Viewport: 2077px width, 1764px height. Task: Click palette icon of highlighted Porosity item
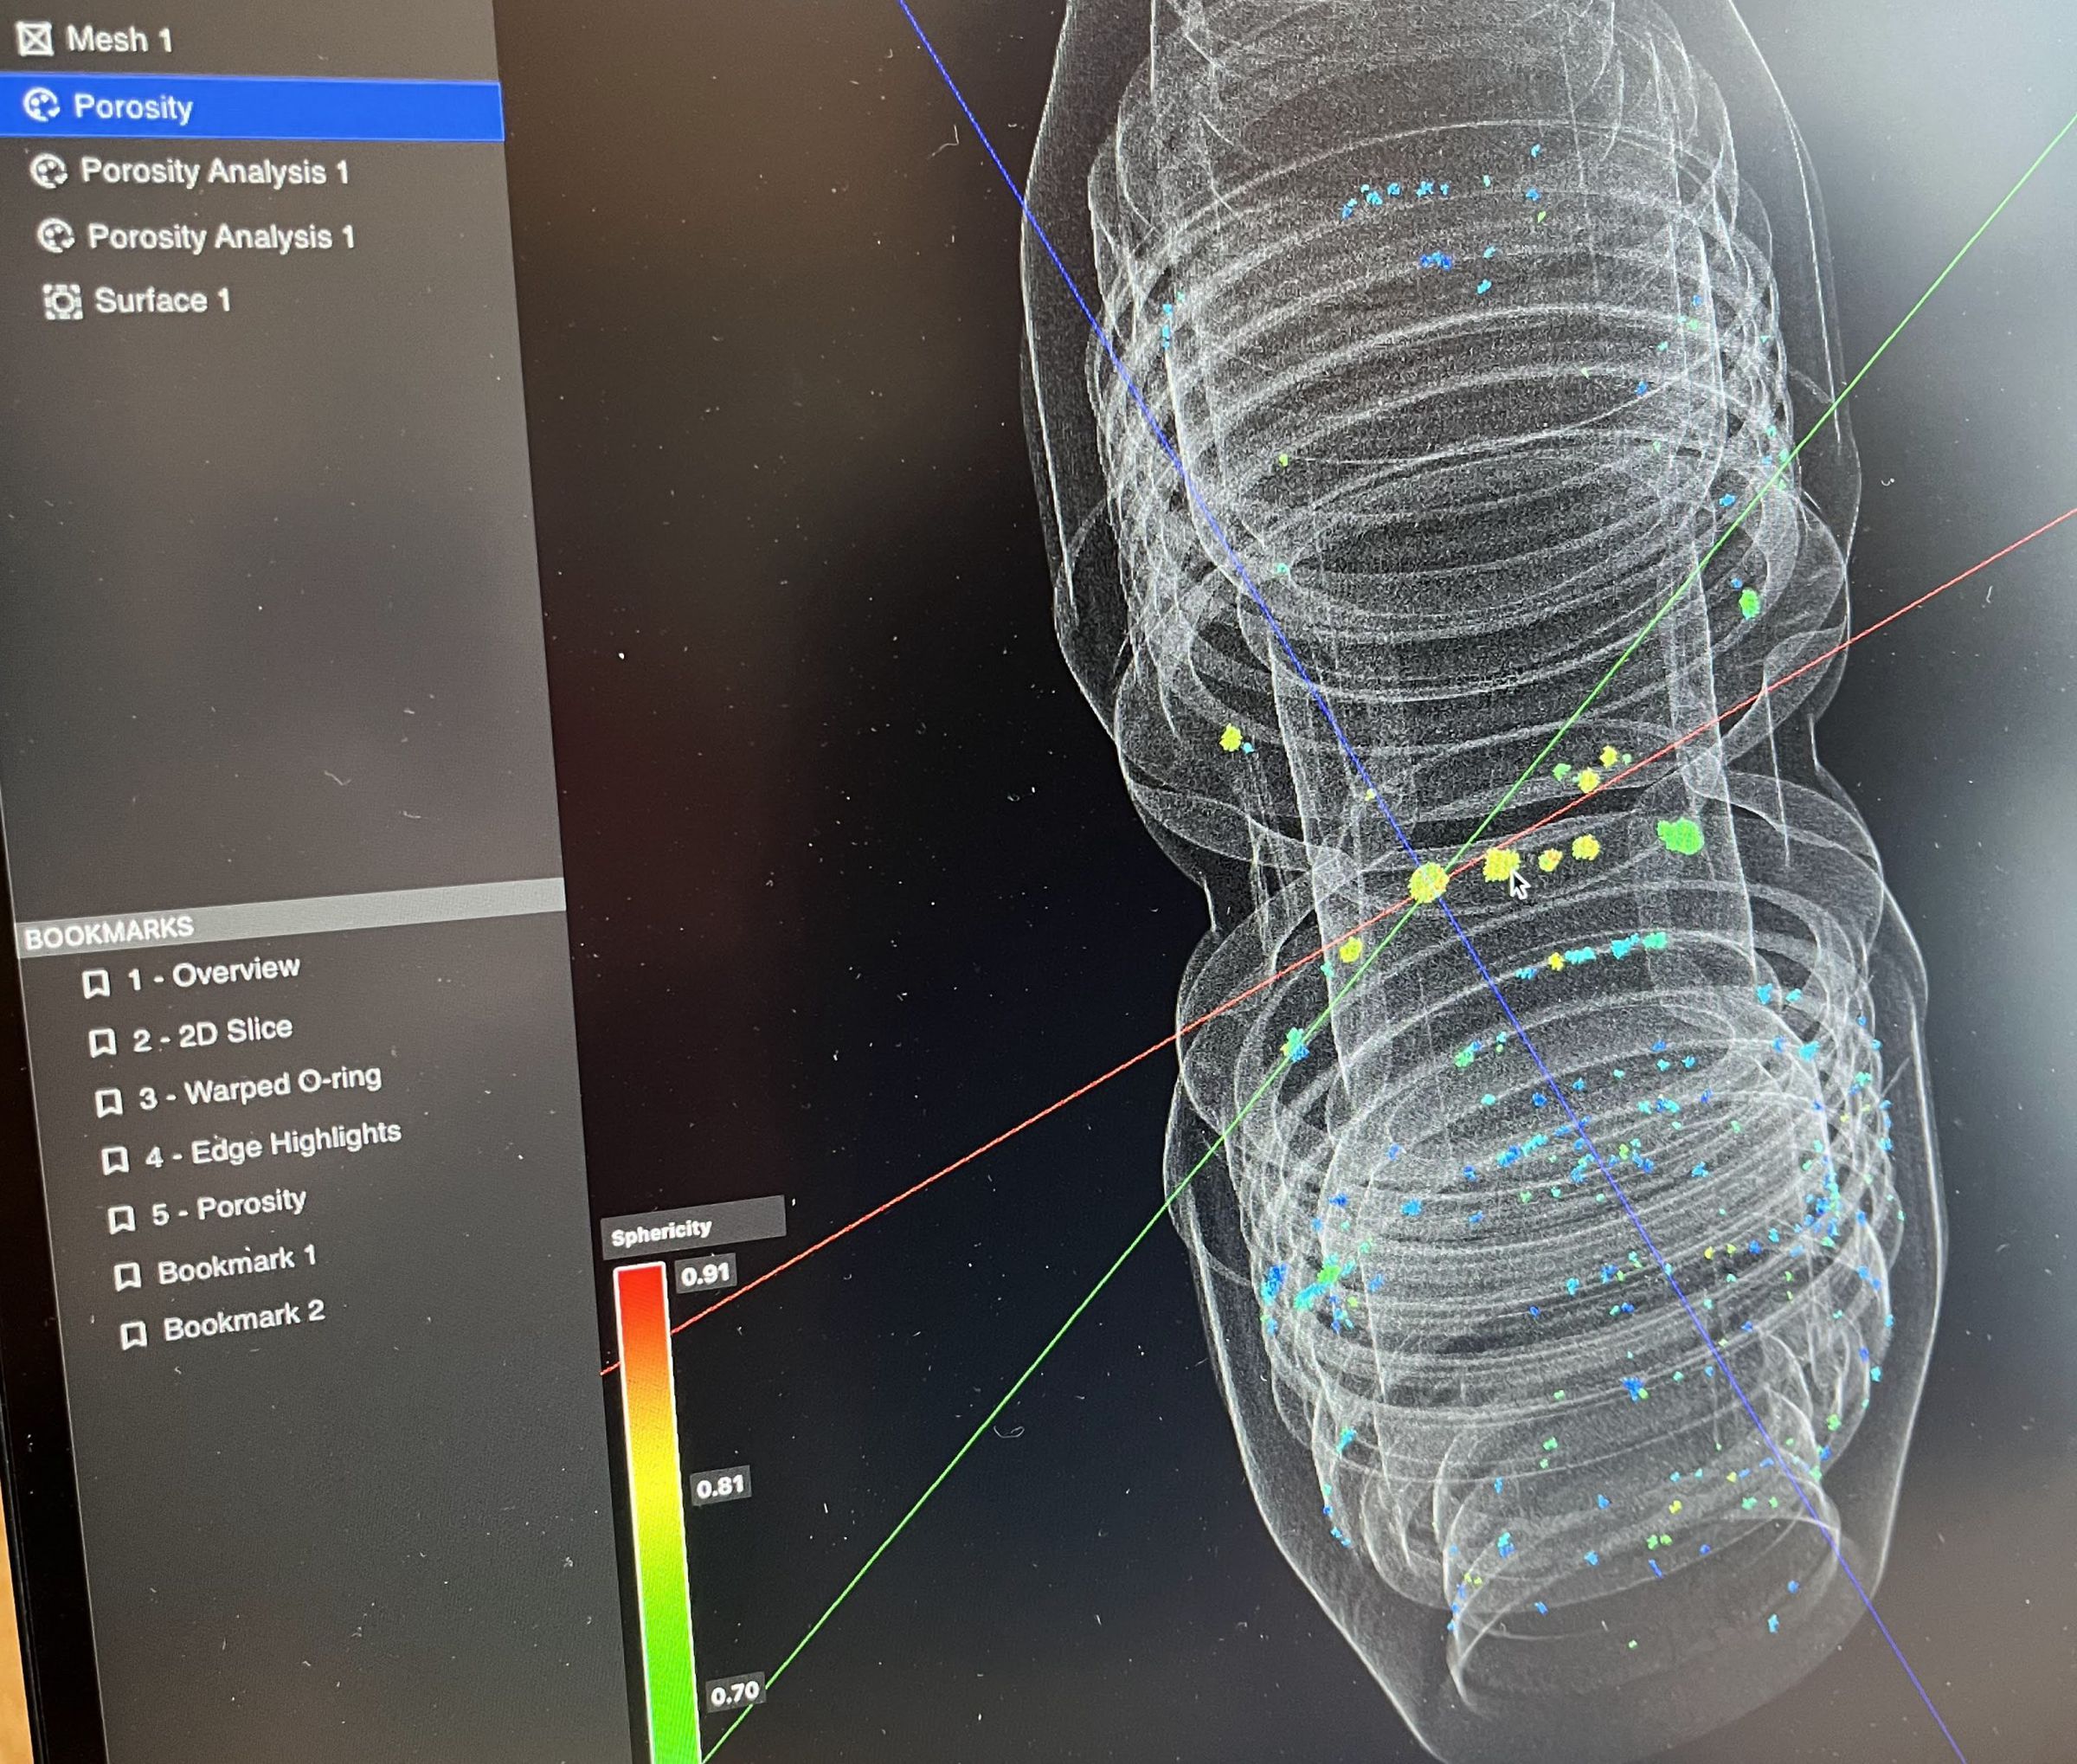point(42,105)
